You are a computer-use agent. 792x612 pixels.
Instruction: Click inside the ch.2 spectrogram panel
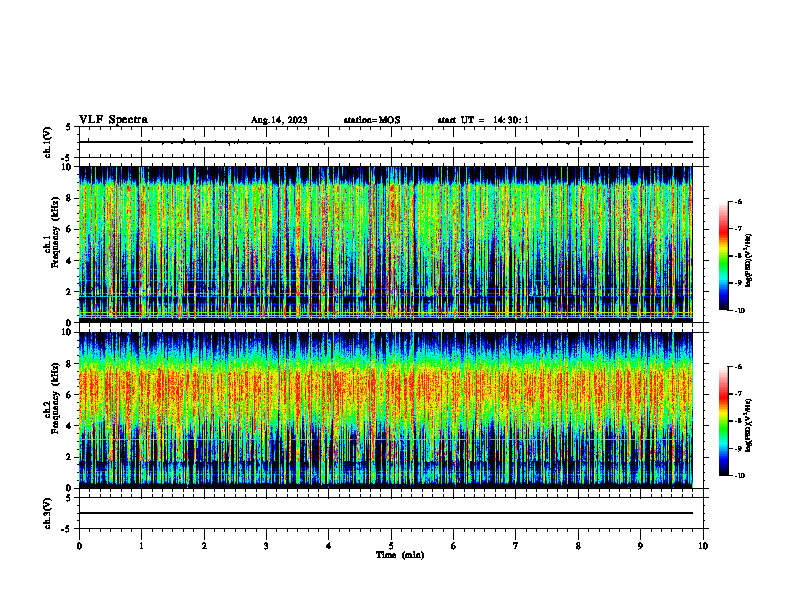coord(386,410)
